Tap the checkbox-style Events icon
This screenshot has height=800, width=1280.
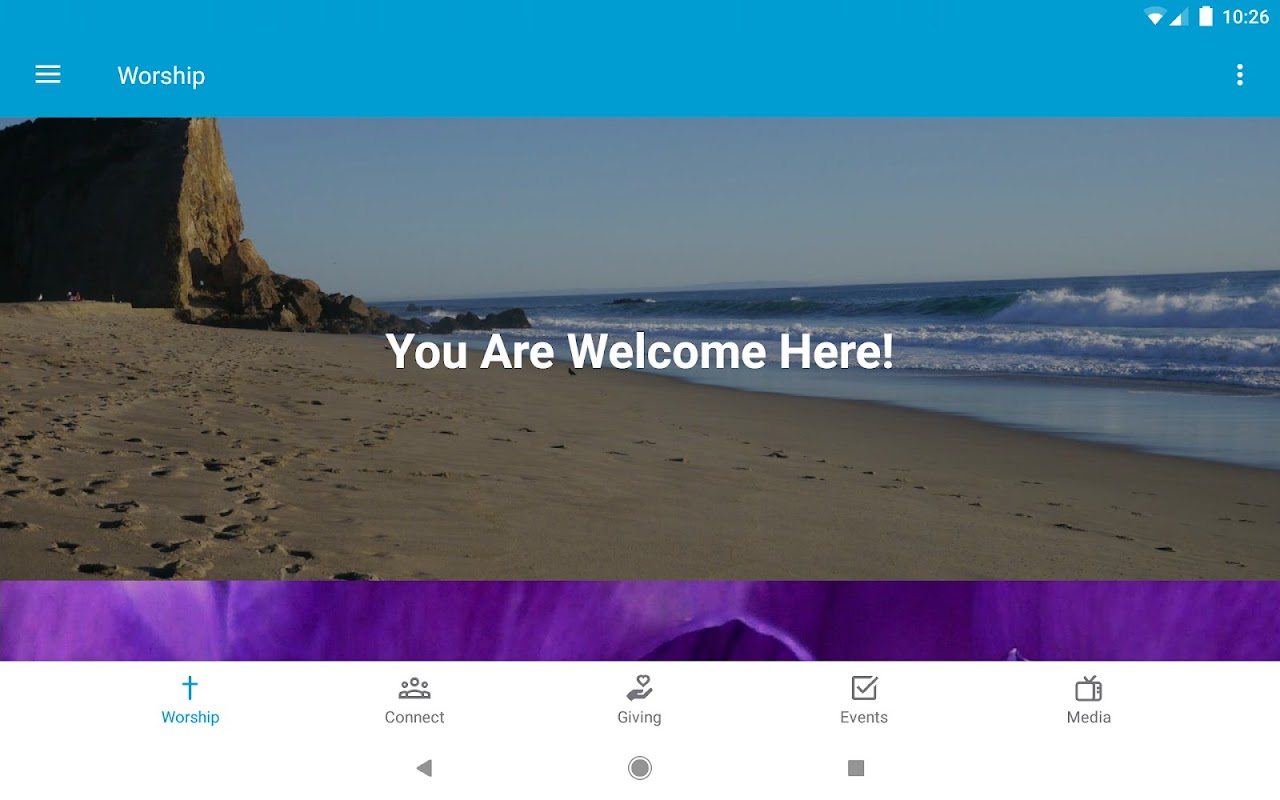pyautogui.click(x=864, y=688)
